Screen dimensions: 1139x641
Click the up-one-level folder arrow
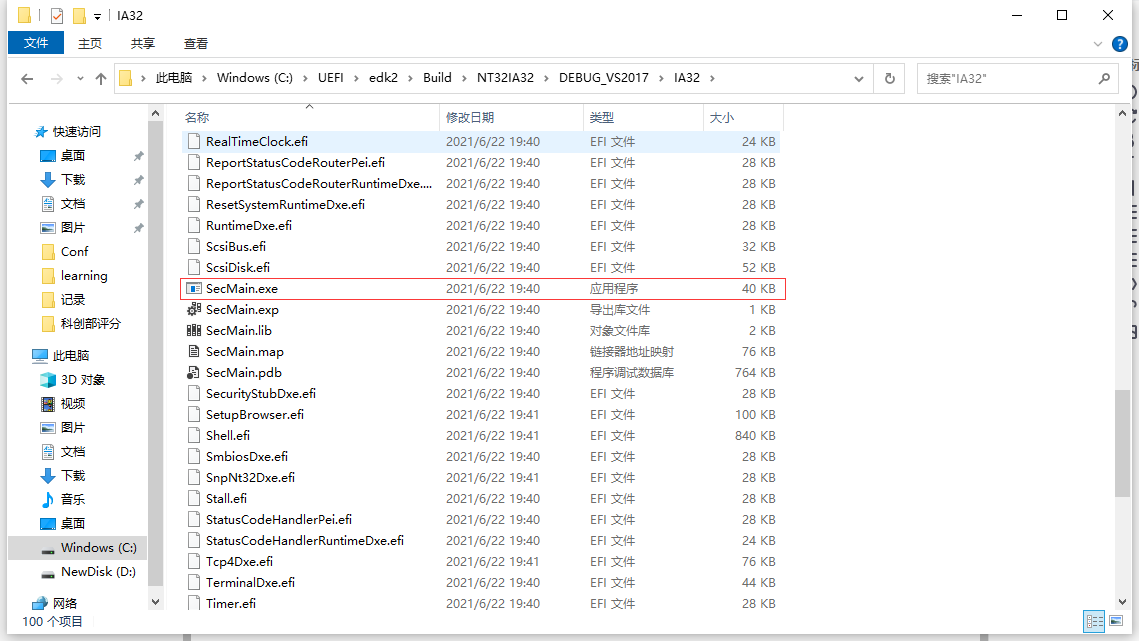100,78
